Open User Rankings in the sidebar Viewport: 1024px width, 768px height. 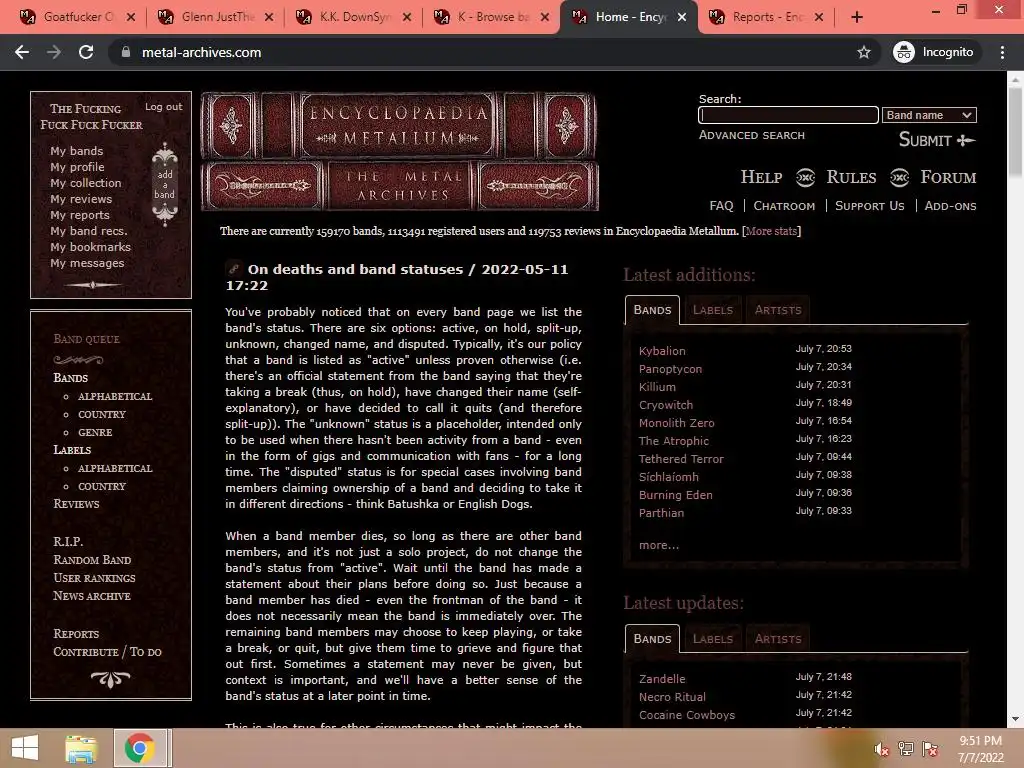(94, 578)
